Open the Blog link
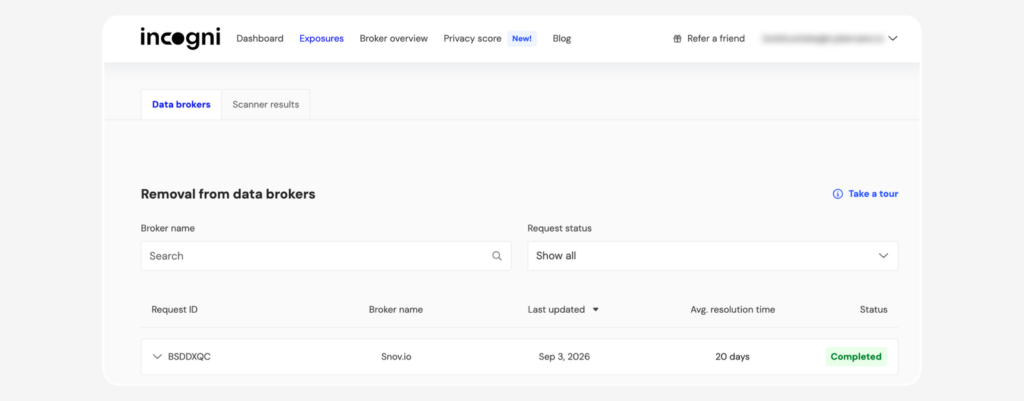Screen dimensions: 1024x401 562,39
